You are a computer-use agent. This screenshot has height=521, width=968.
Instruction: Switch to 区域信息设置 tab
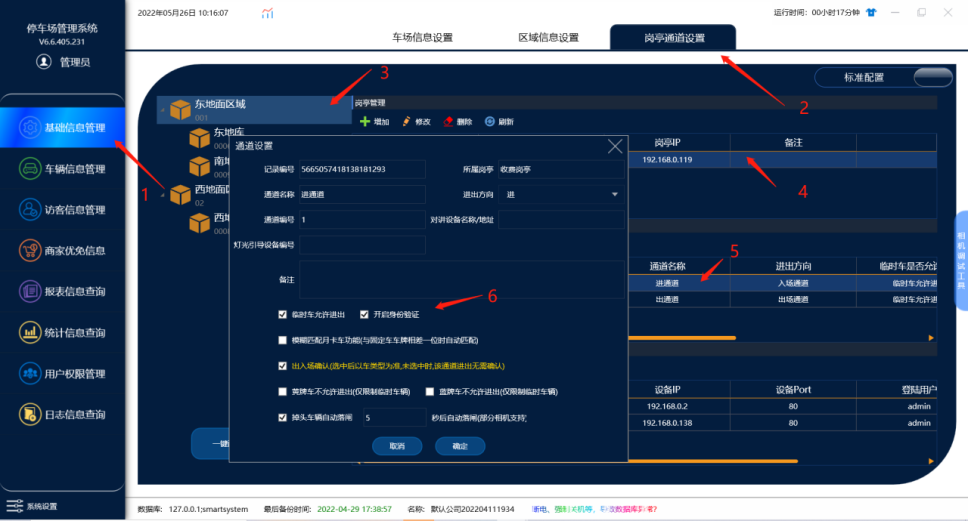(549, 38)
